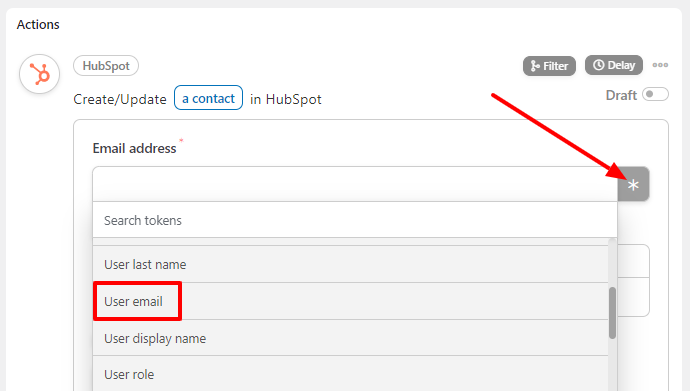Image resolution: width=690 pixels, height=391 pixels.
Task: Click the scrollbar track below the thumb
Action: (612, 365)
